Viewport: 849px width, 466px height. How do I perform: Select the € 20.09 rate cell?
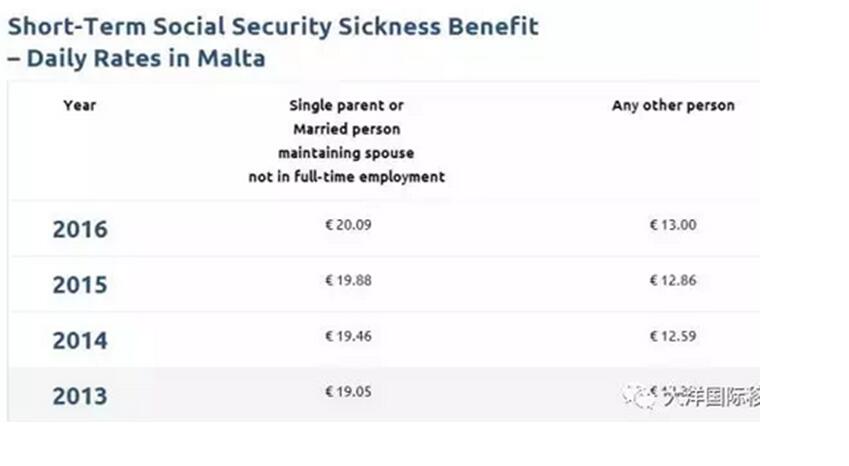coord(348,225)
